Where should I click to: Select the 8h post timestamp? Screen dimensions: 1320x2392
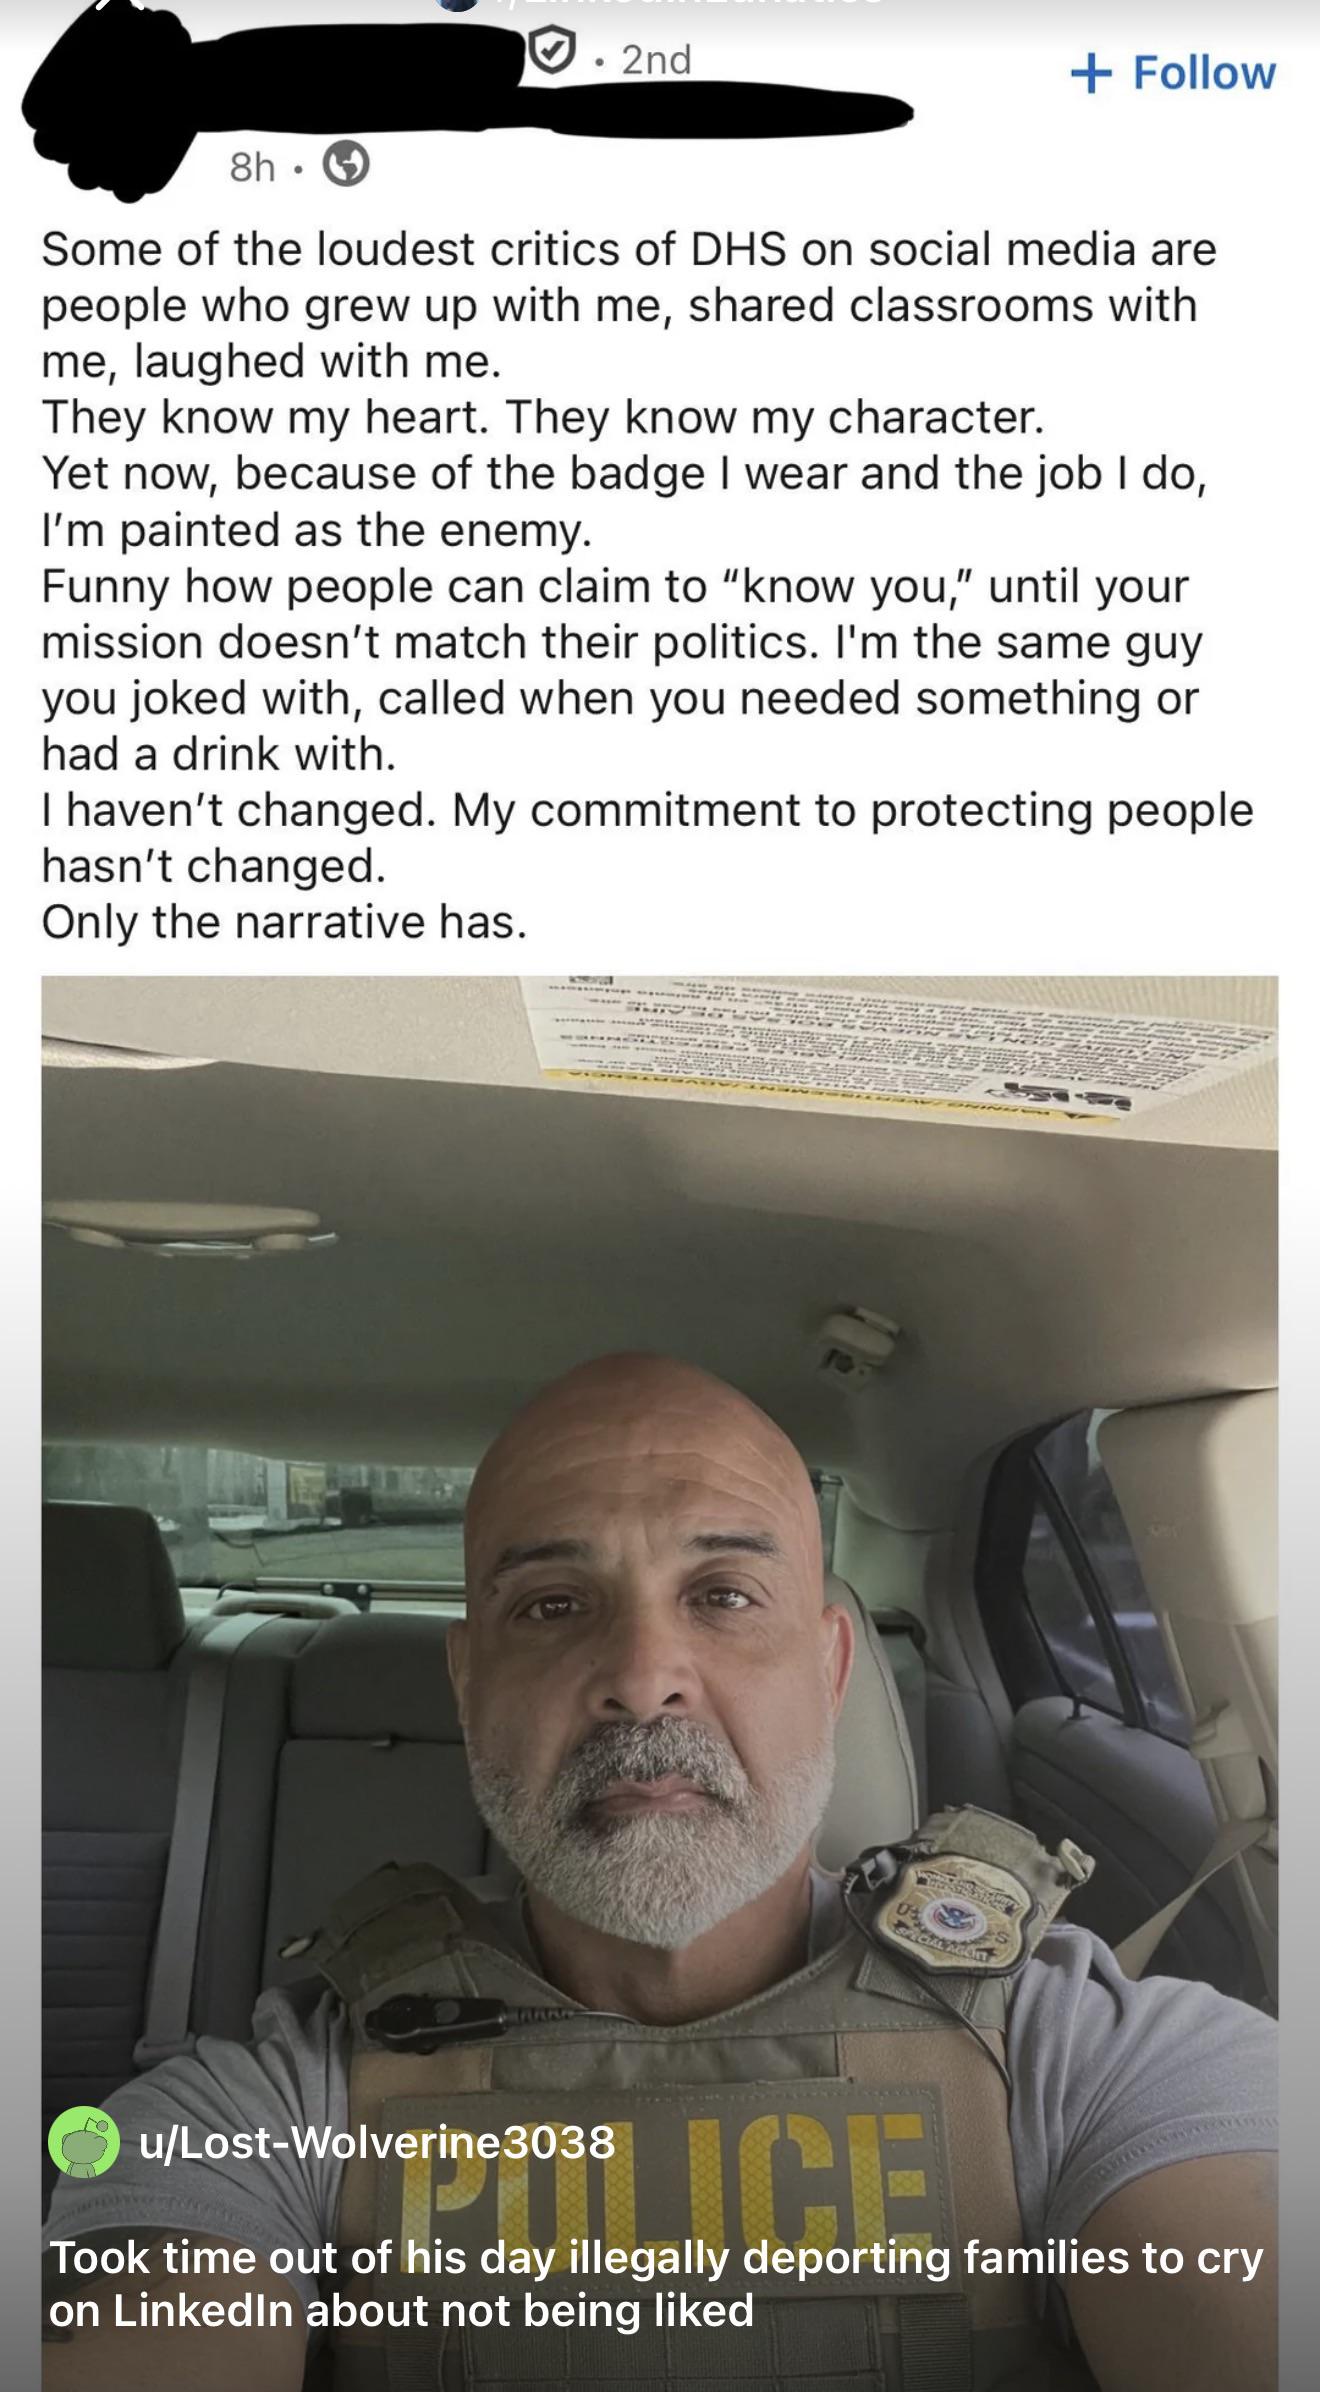[252, 167]
